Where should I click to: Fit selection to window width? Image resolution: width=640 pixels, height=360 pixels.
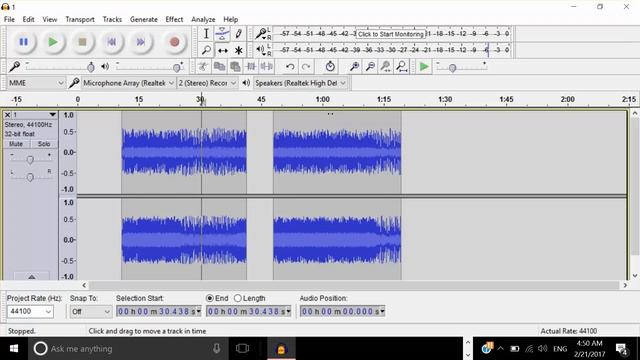coord(386,66)
